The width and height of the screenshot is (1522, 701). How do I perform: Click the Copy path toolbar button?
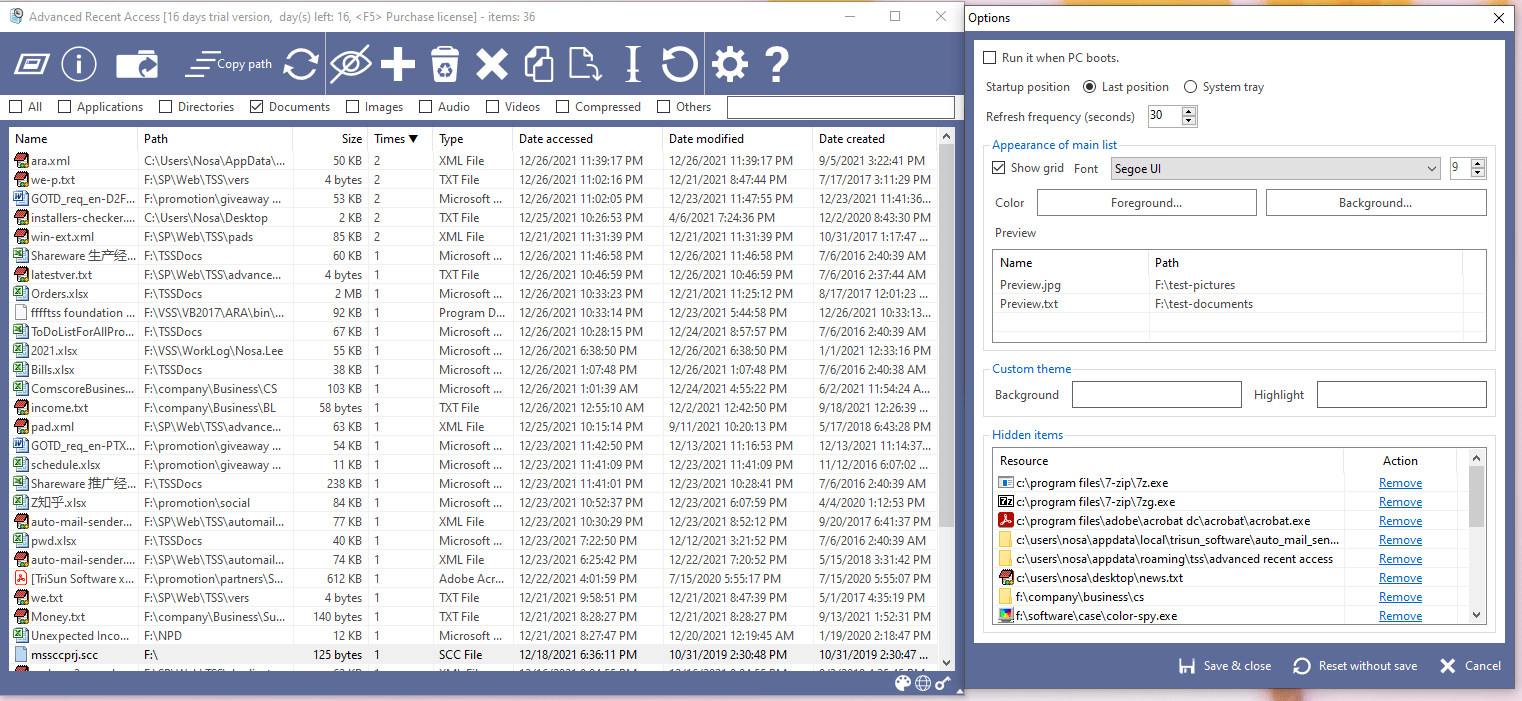[x=229, y=65]
